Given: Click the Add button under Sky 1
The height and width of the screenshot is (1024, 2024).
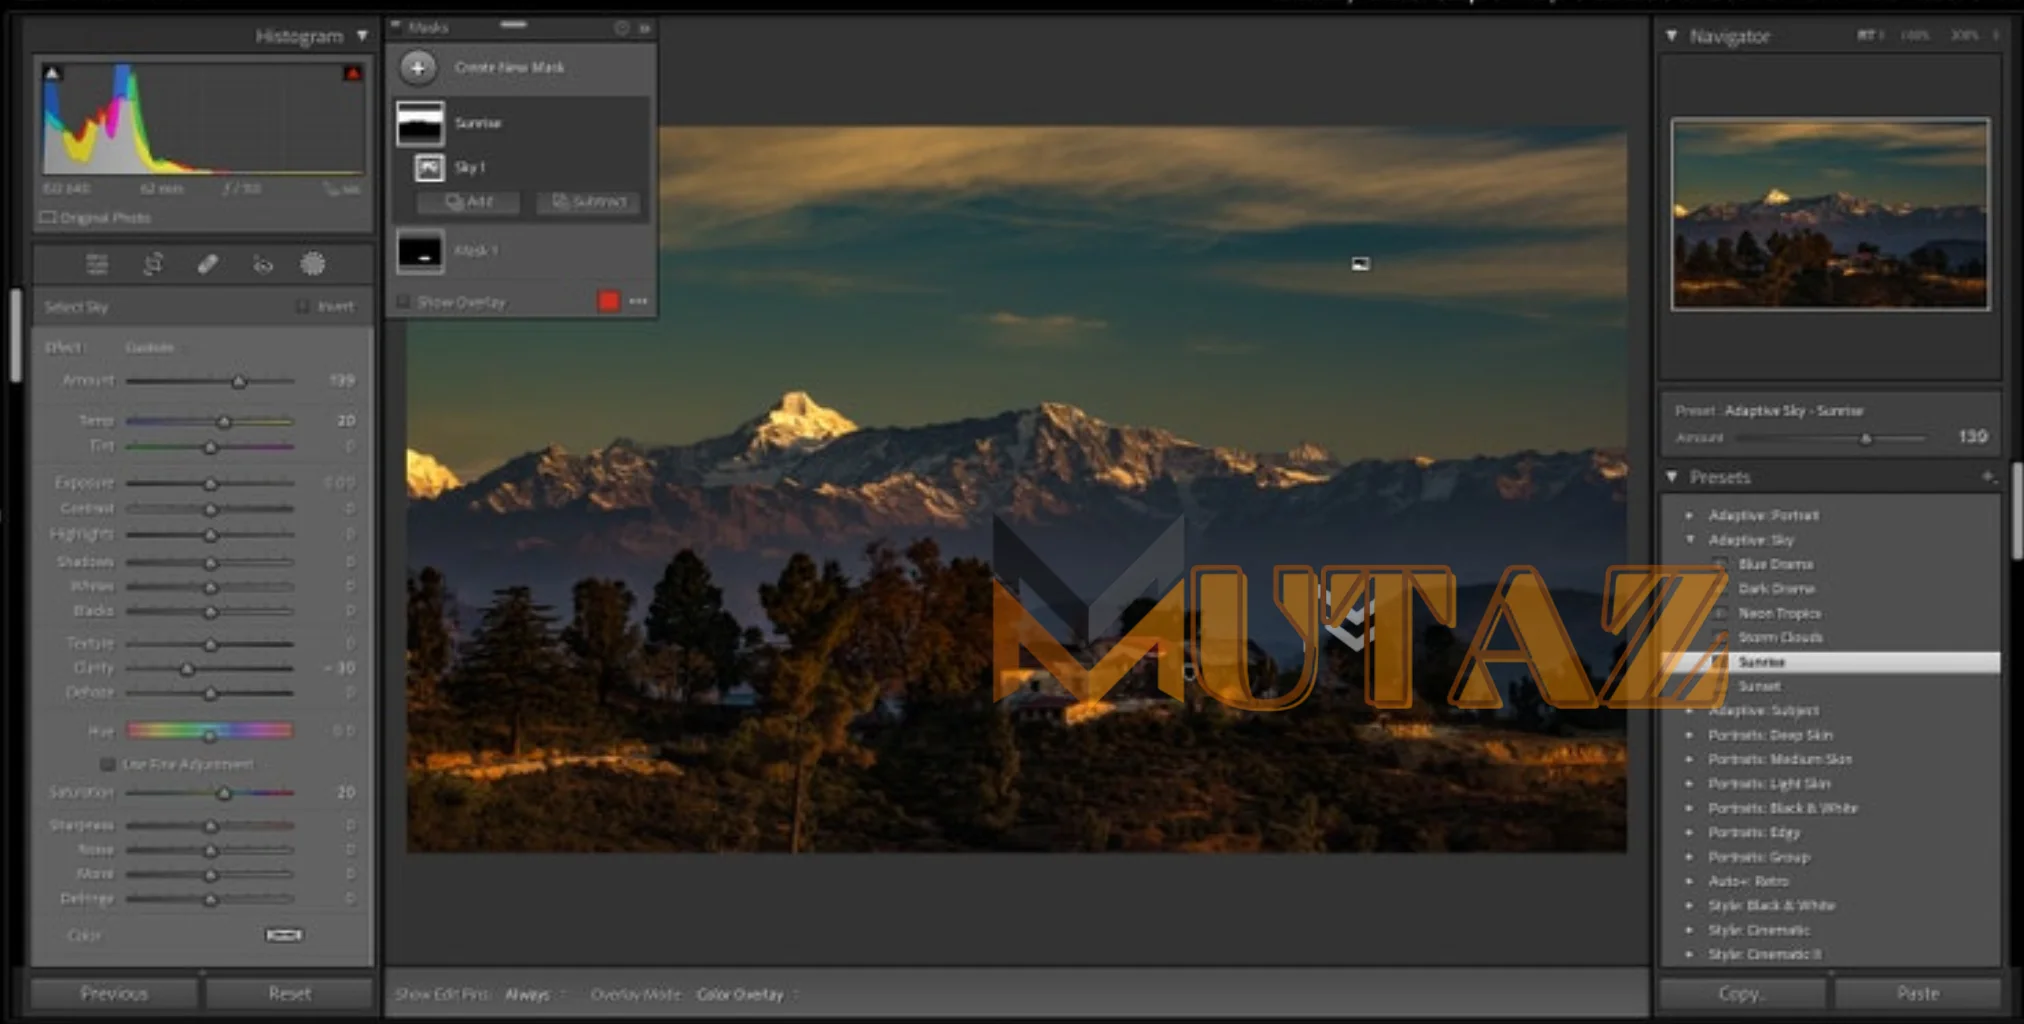Looking at the screenshot, I should (469, 202).
